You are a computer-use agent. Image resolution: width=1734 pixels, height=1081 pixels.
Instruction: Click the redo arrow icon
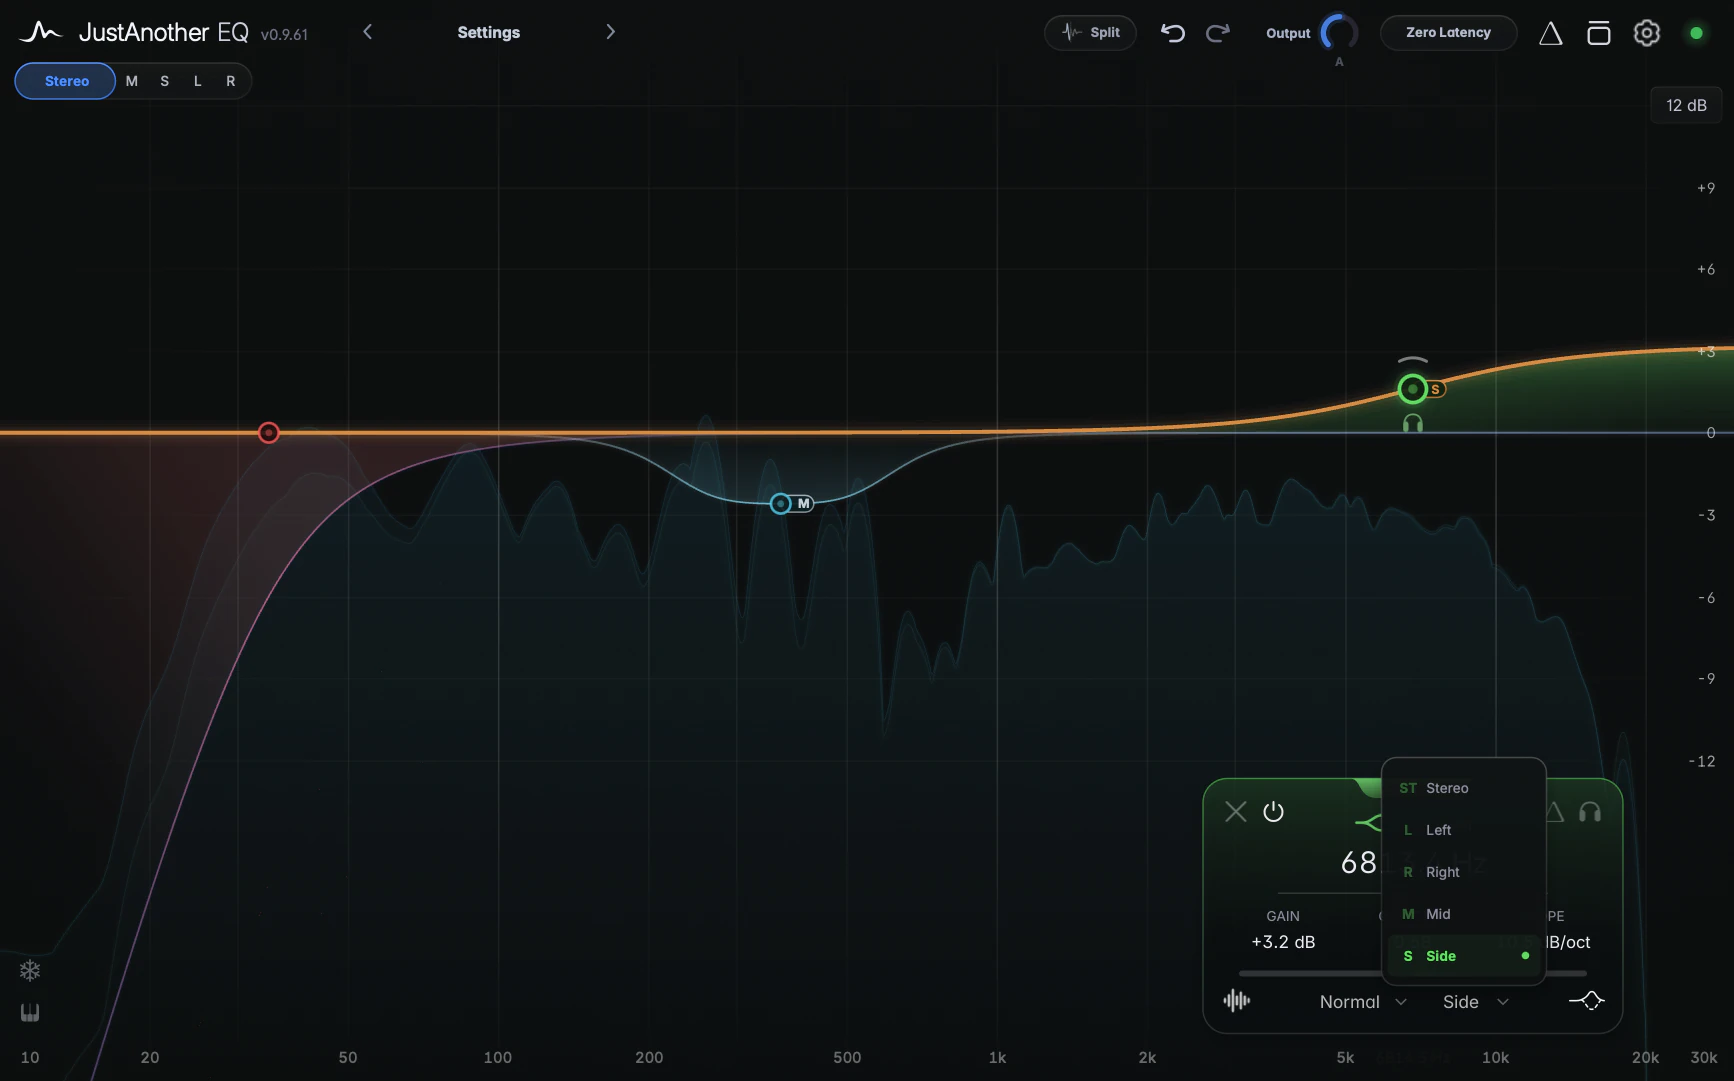[x=1217, y=33]
